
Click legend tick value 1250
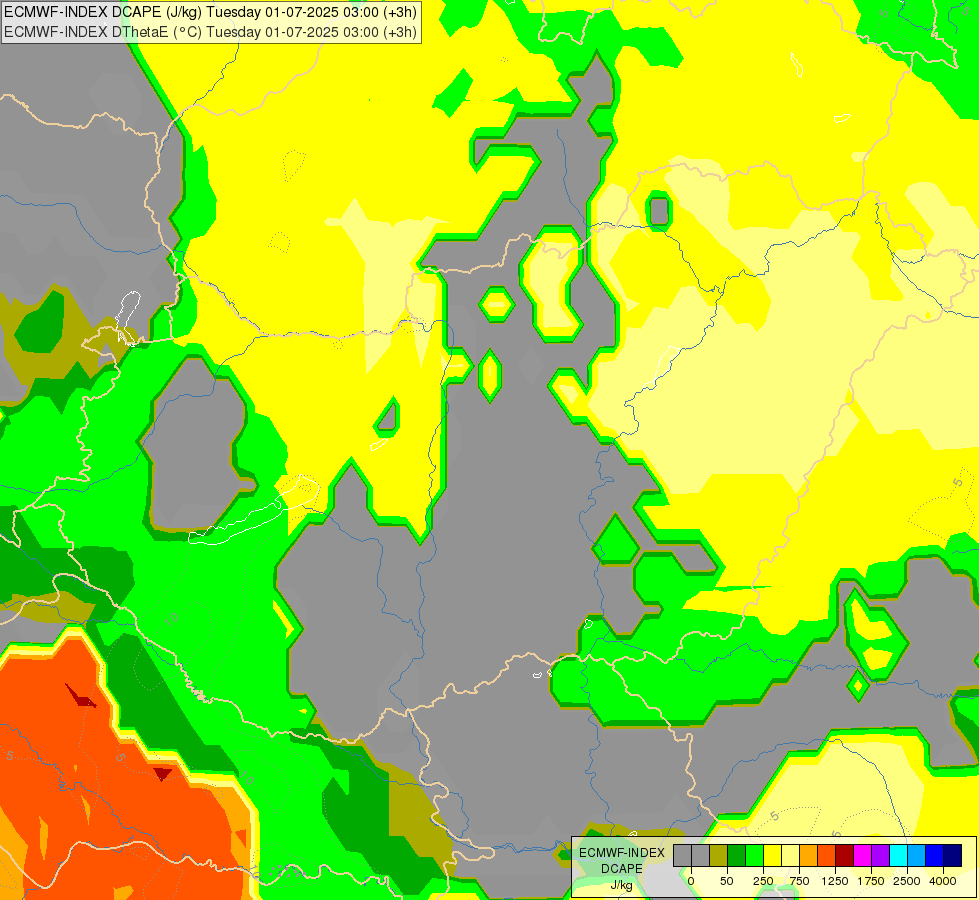pyautogui.click(x=835, y=881)
